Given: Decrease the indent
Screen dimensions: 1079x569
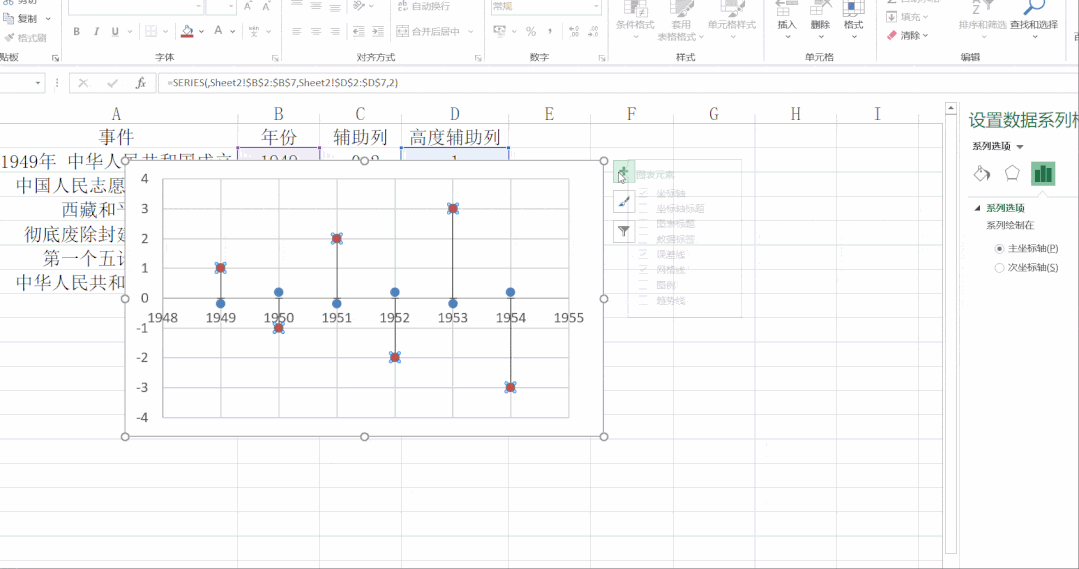Looking at the screenshot, I should 359,32.
